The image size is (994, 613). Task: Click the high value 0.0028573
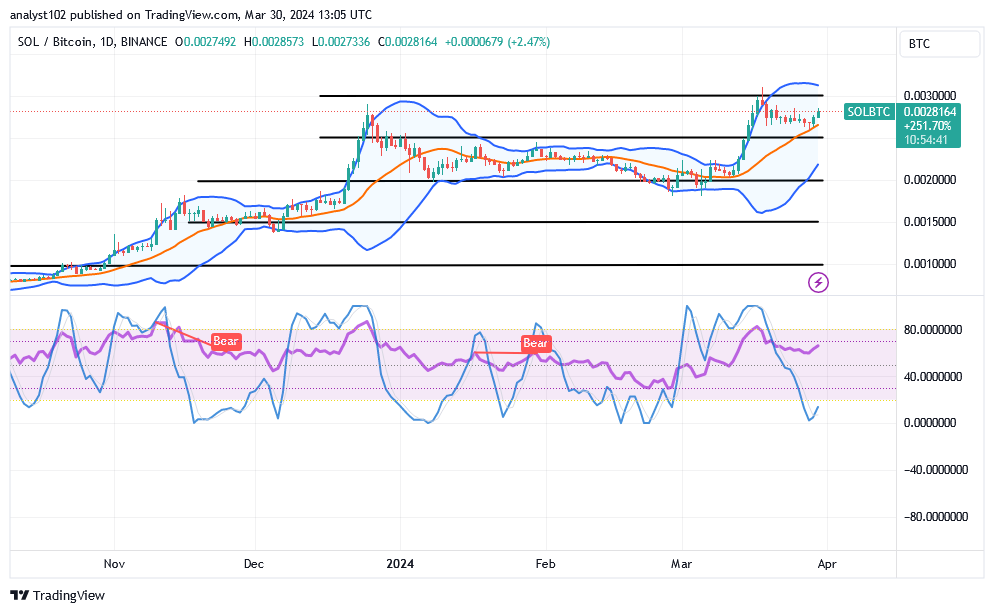pos(278,42)
